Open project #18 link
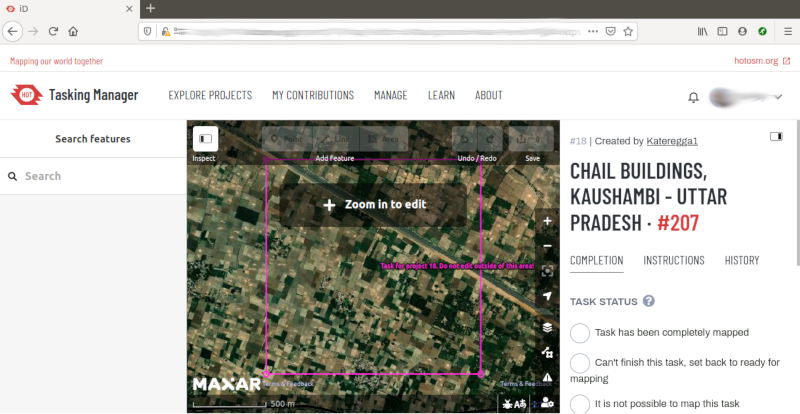Viewport: 800px width, 414px height. (x=578, y=141)
